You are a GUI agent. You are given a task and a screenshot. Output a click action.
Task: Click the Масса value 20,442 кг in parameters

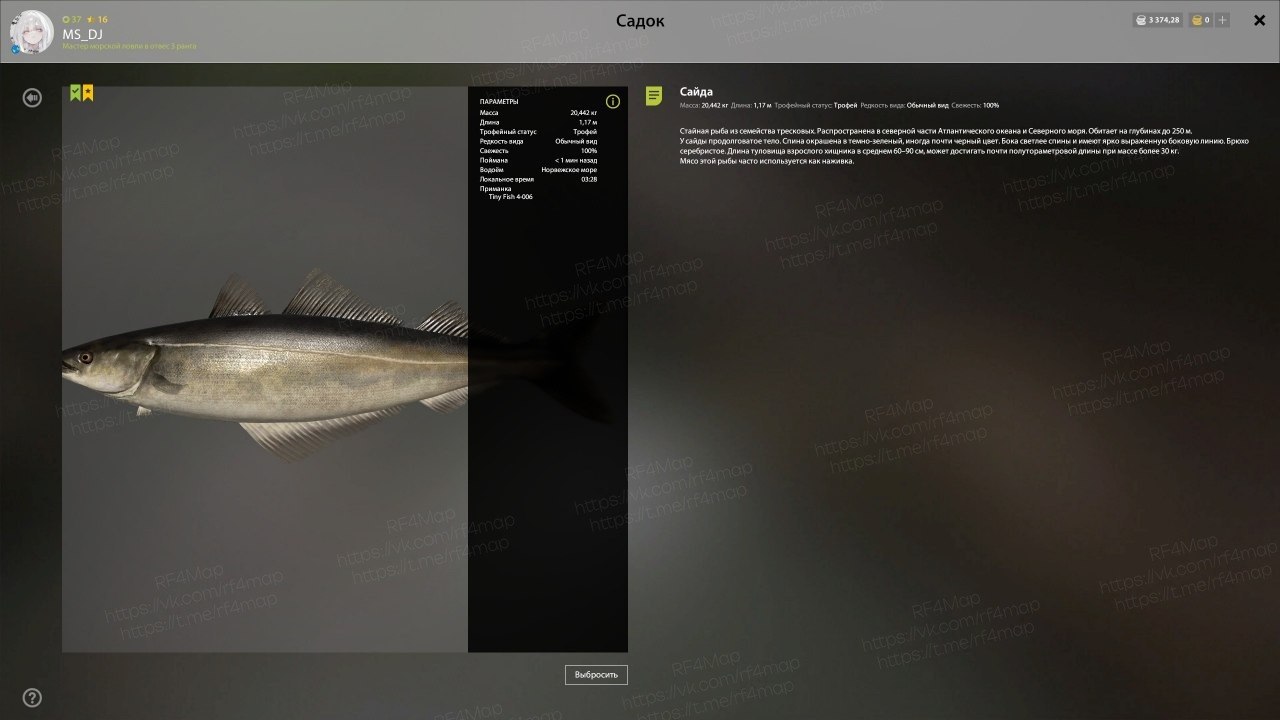[583, 113]
